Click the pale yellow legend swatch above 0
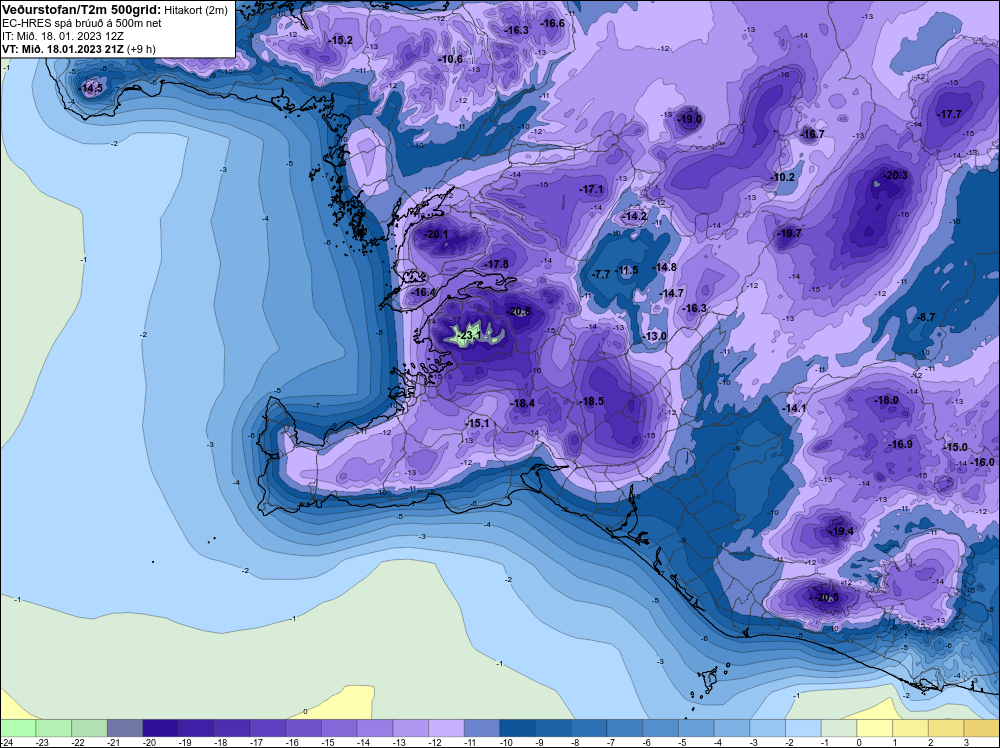This screenshot has height=748, width=1000. pyautogui.click(x=875, y=728)
